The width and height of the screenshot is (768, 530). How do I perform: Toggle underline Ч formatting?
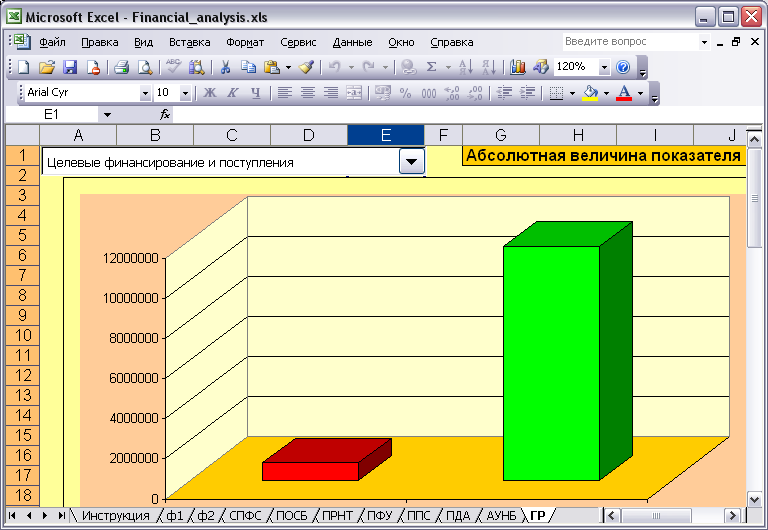click(x=255, y=93)
